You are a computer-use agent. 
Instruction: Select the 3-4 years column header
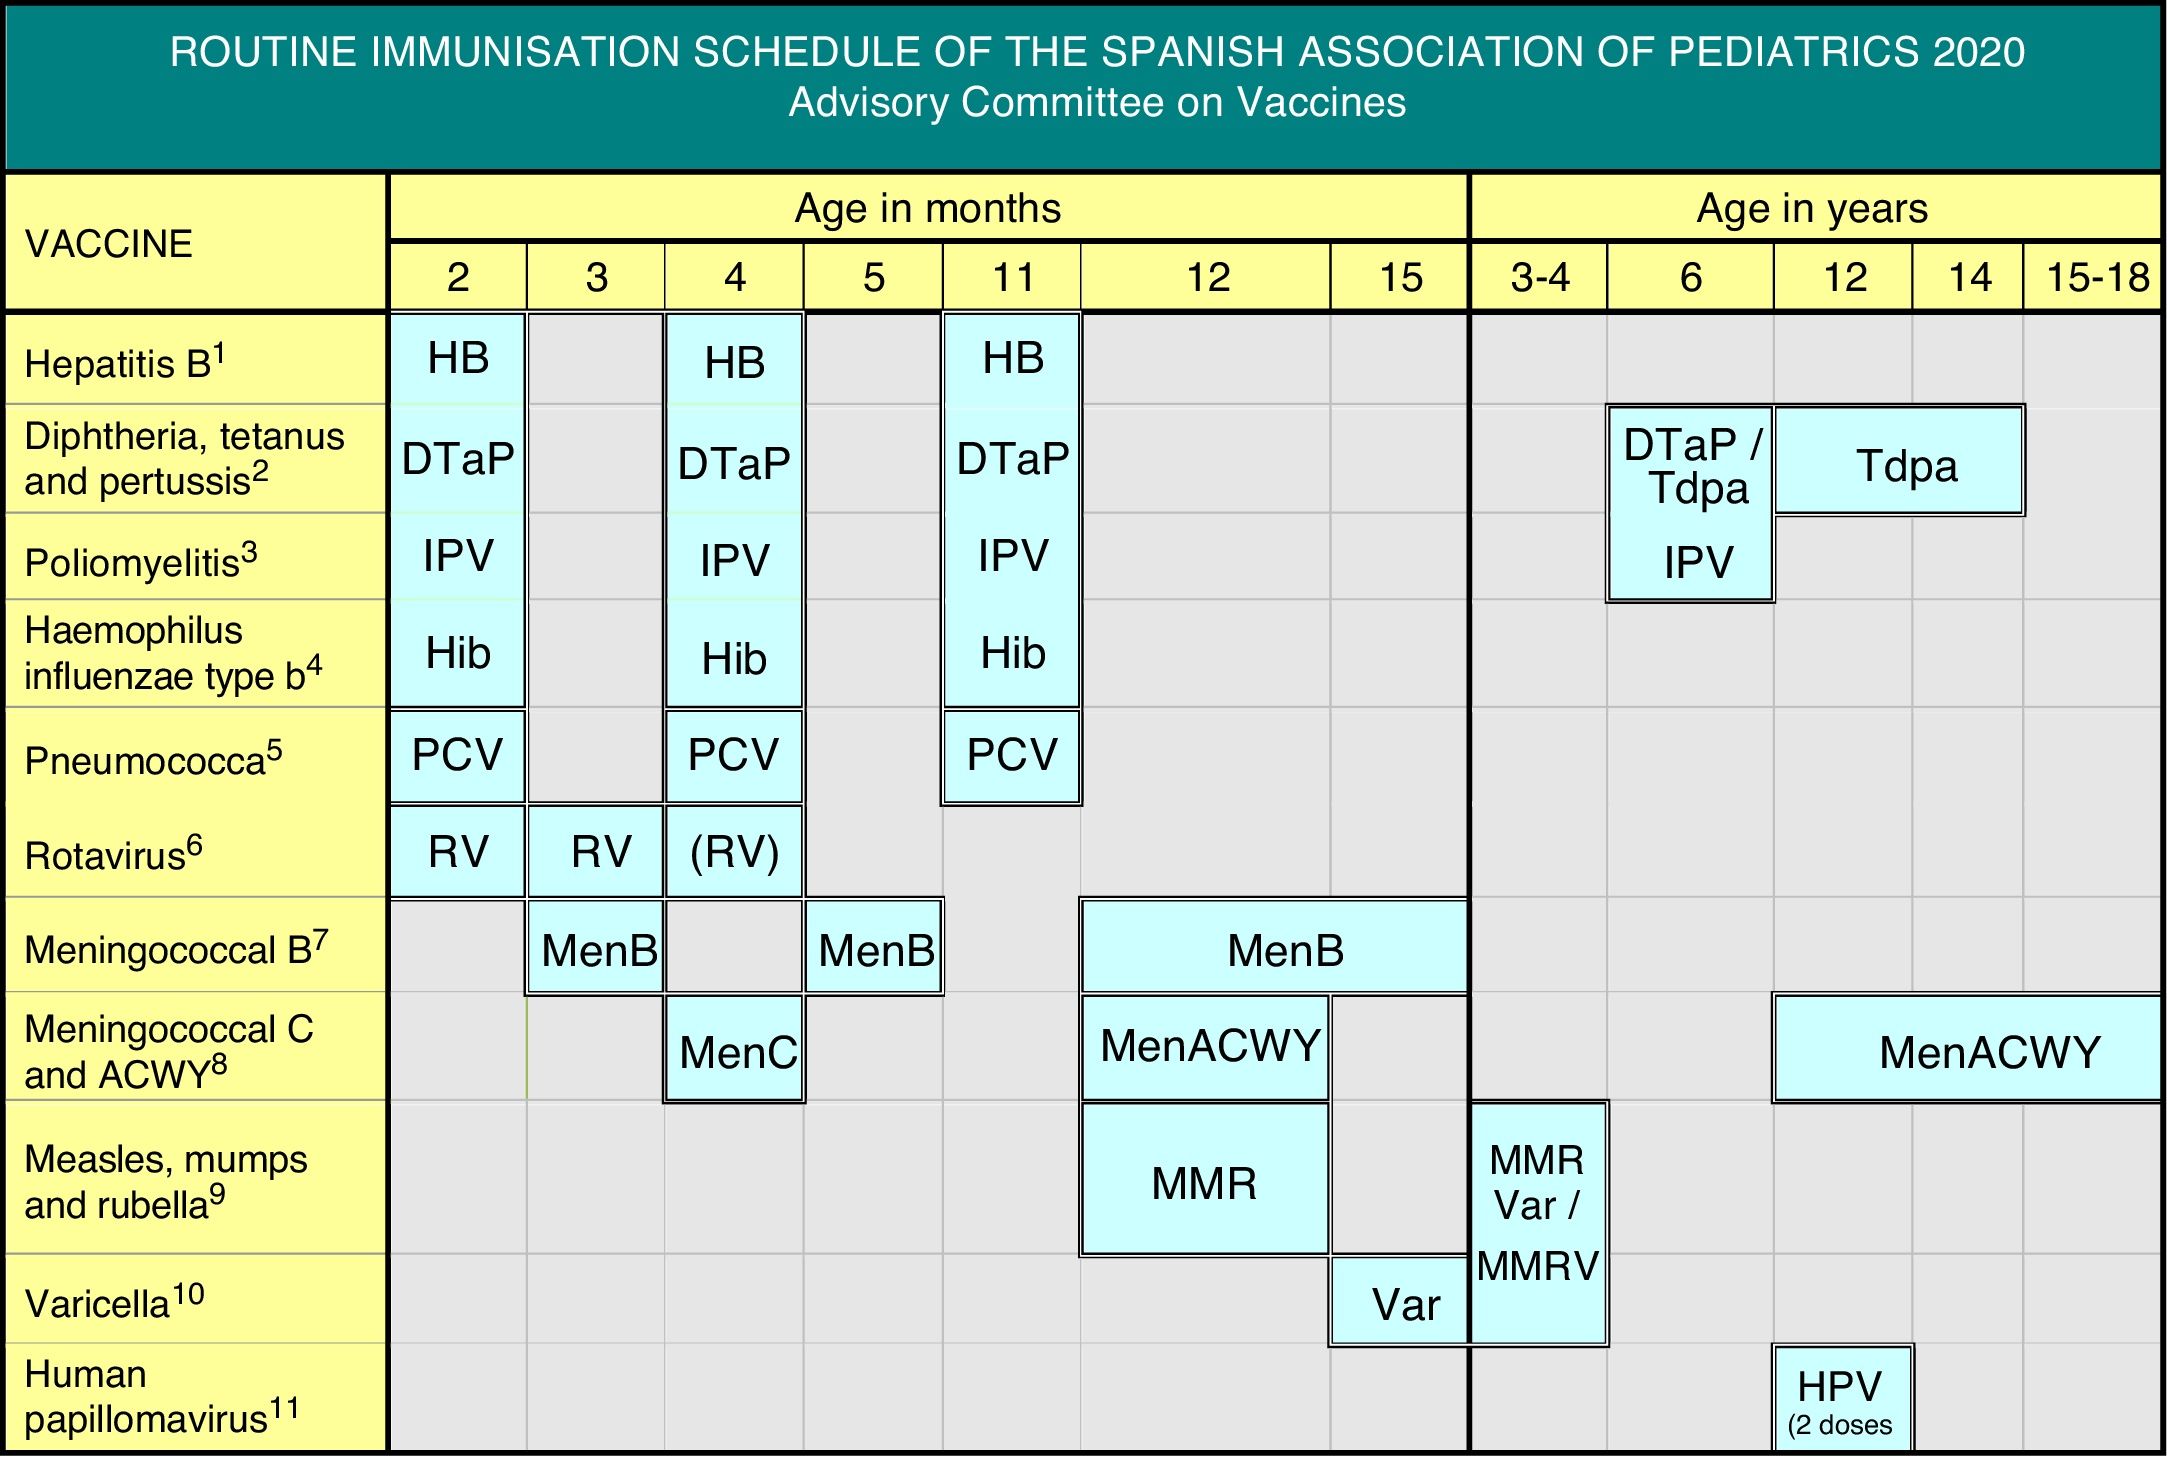click(1539, 277)
